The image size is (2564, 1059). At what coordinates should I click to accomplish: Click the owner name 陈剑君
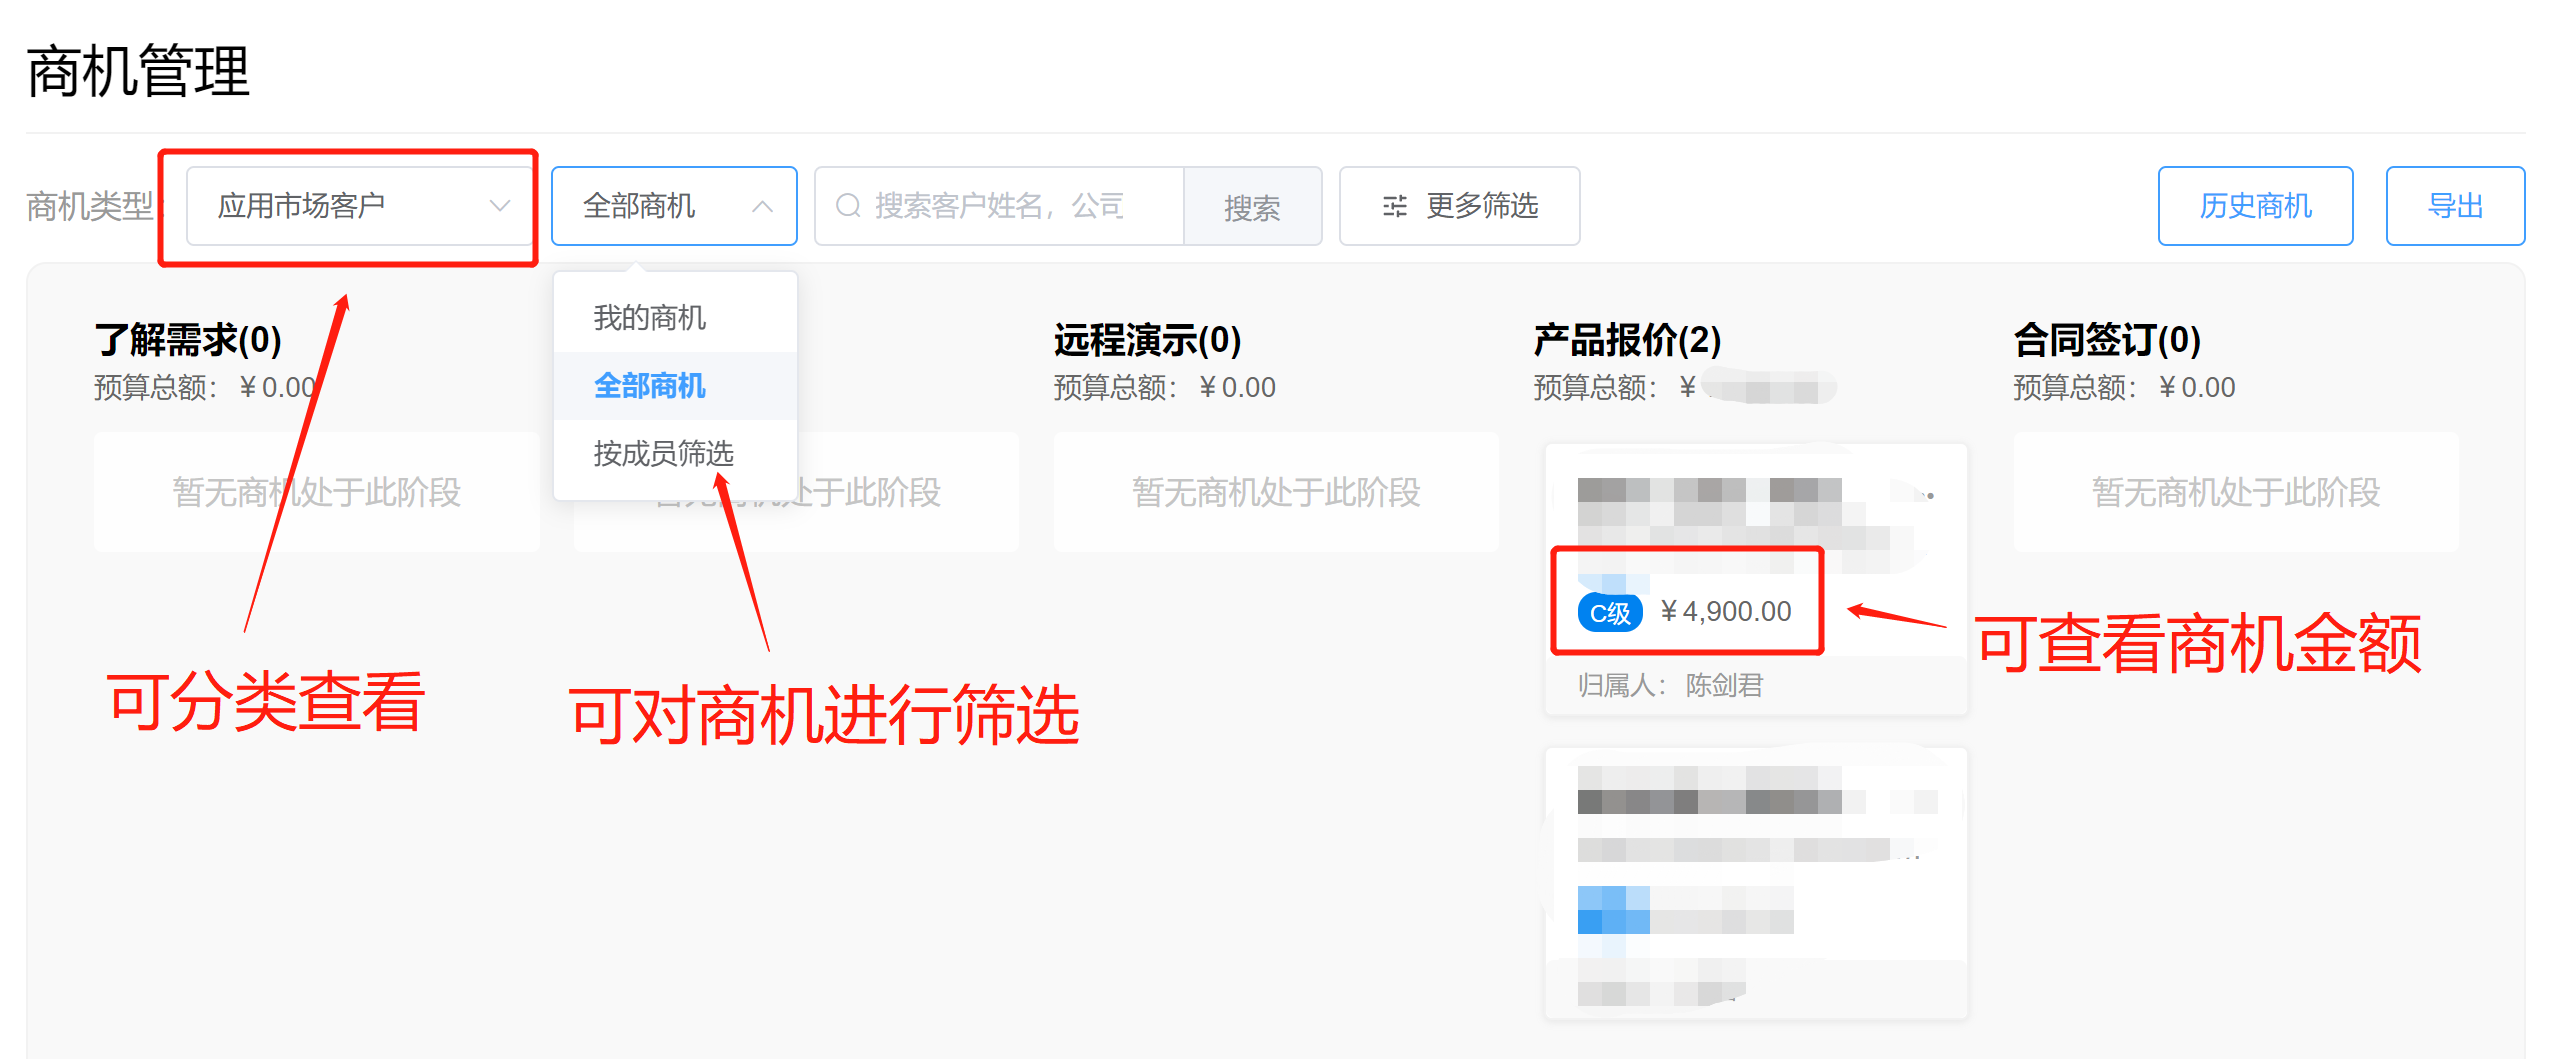[1724, 685]
